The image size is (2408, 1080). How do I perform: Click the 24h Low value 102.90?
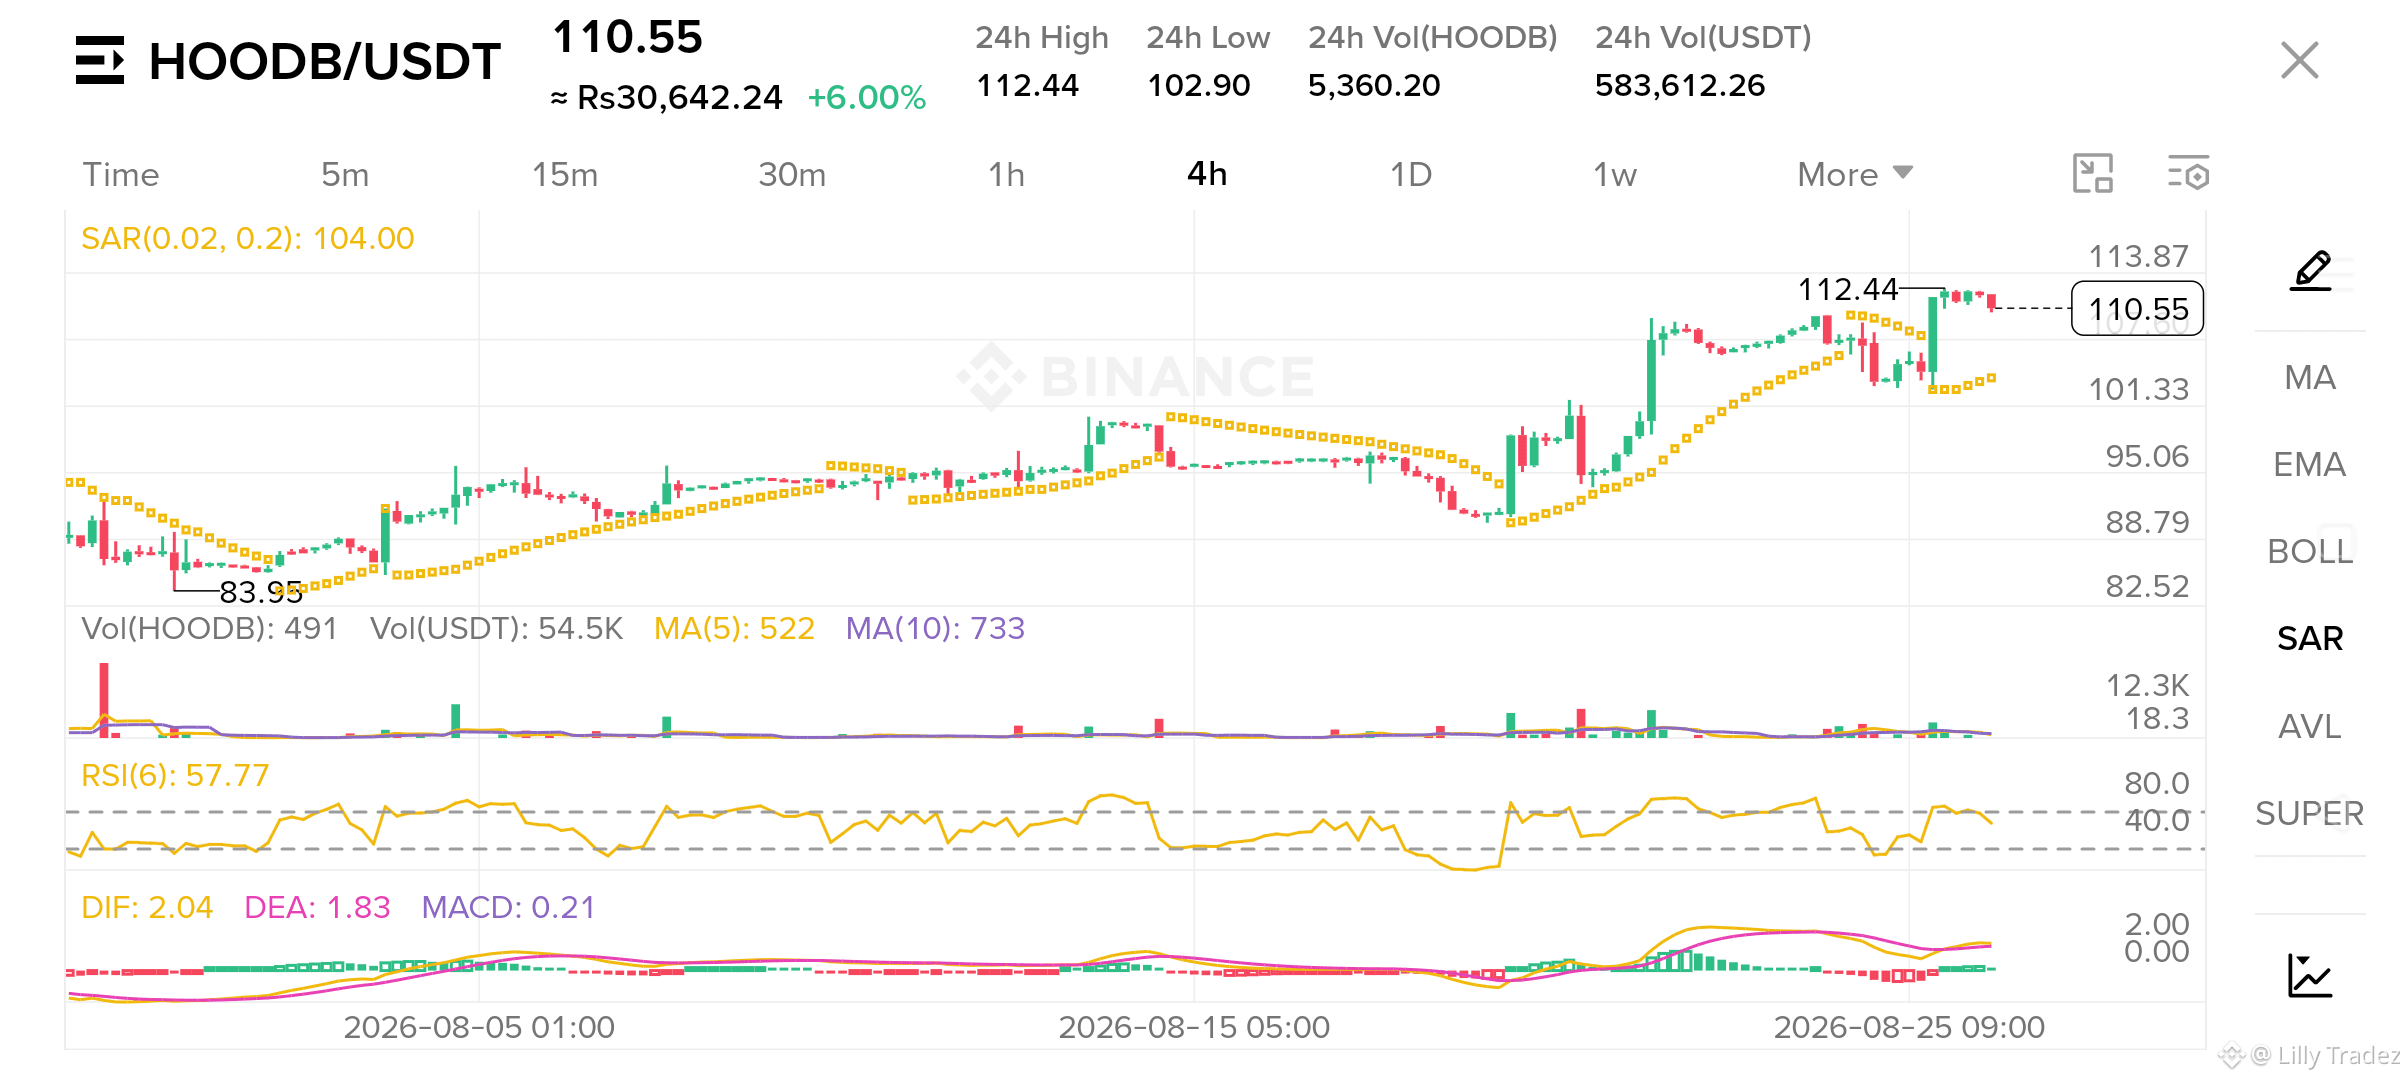coord(1198,86)
